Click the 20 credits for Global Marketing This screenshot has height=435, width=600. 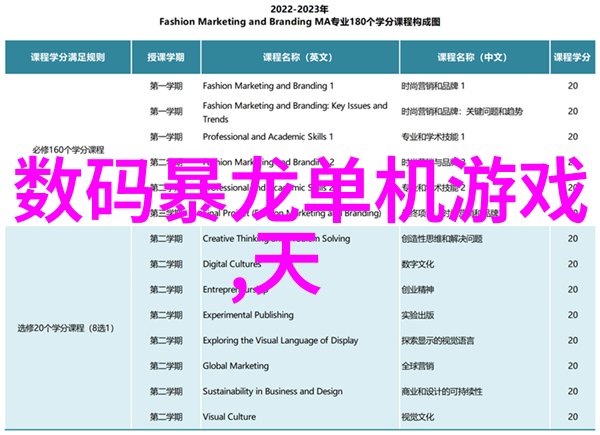573,366
